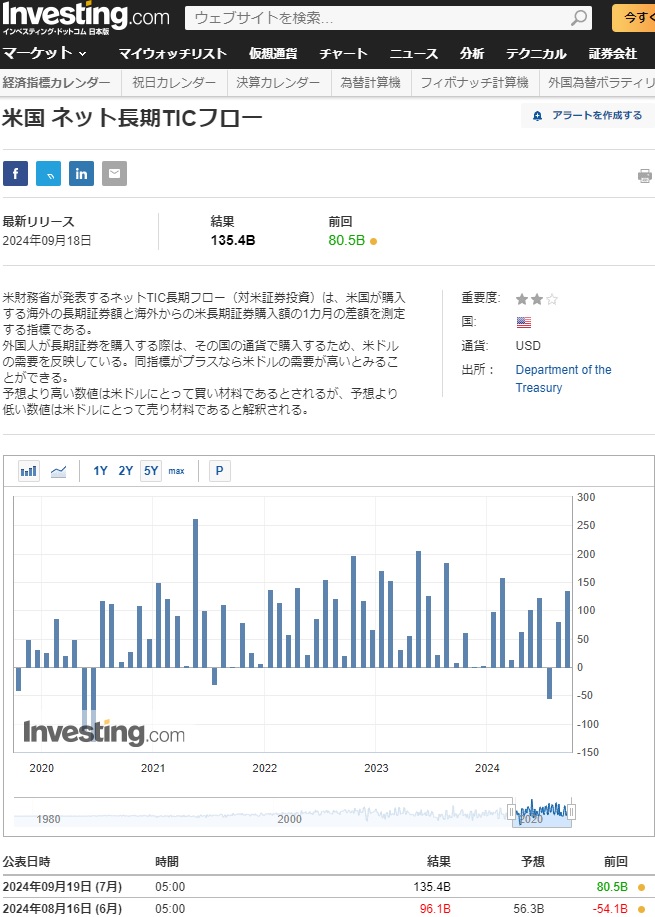Switch chart to bar chart view
Viewport: 655px width, 917px height.
[29, 471]
